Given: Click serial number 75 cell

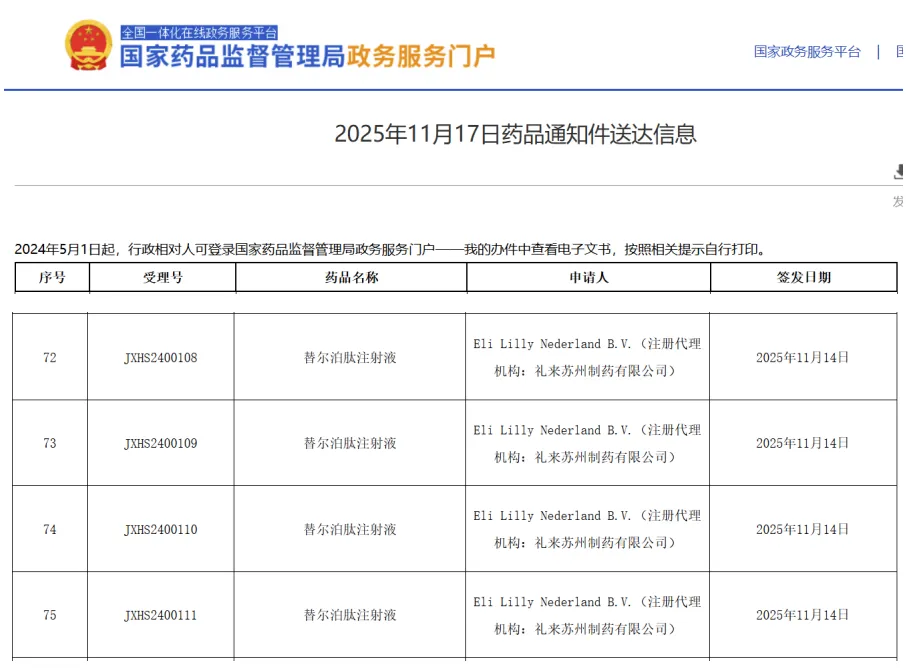Looking at the screenshot, I should [50, 615].
